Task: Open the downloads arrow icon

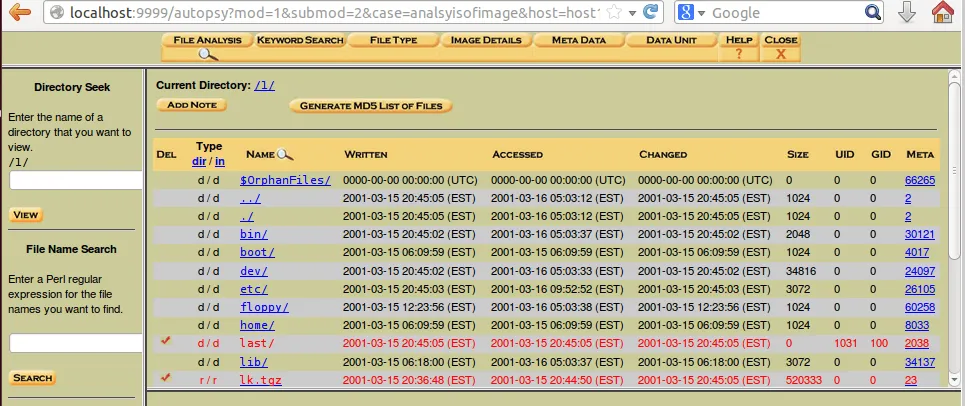Action: 908,13
